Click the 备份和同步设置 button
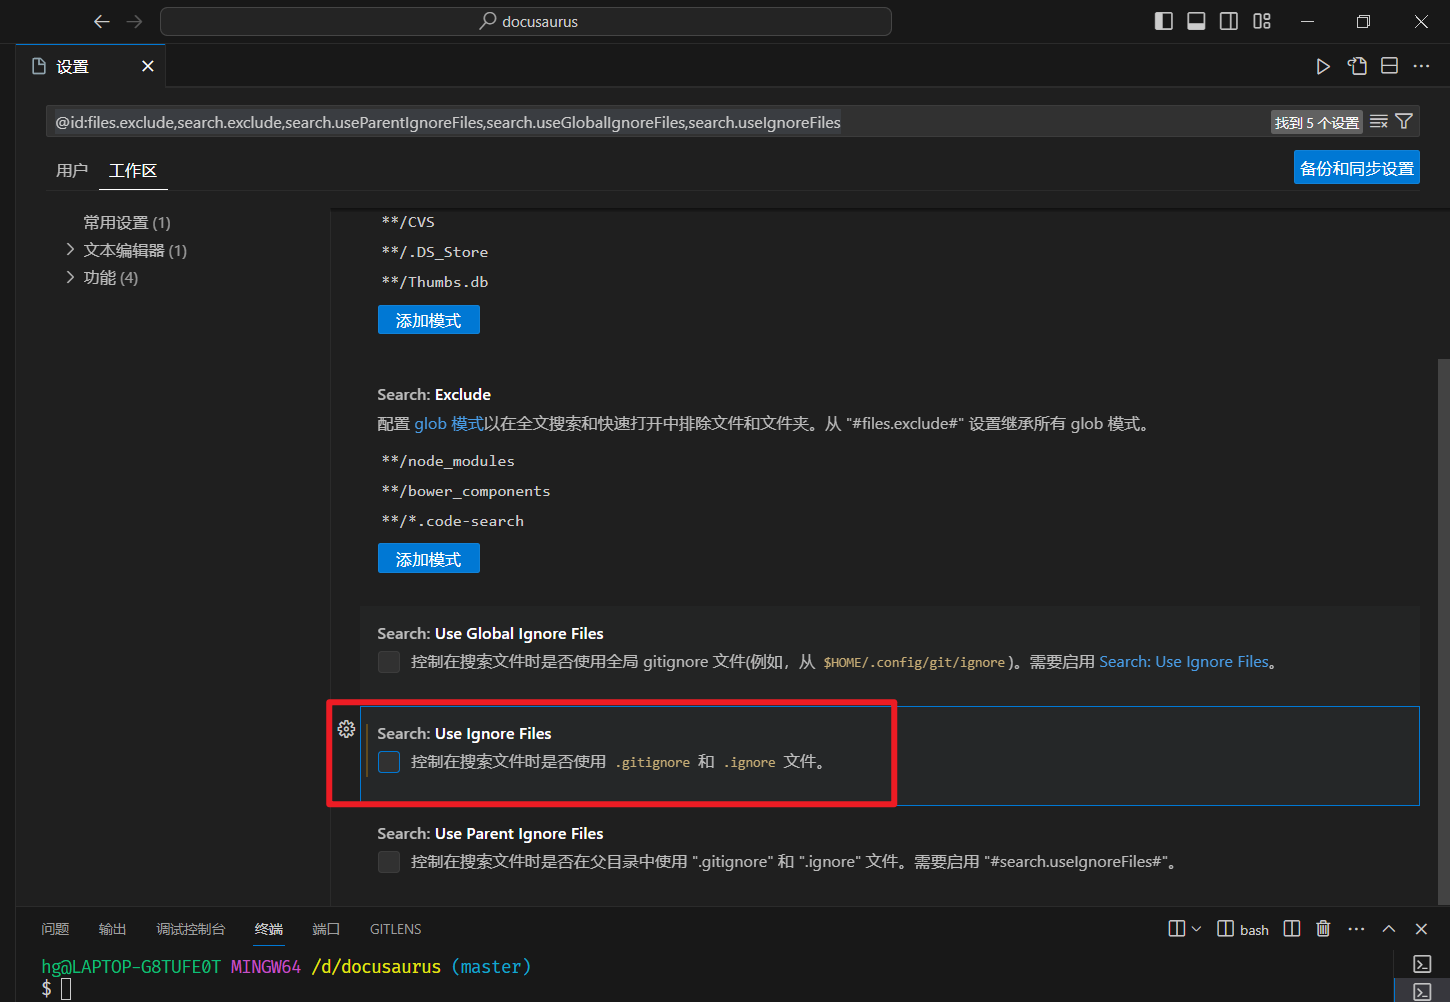The height and width of the screenshot is (1002, 1450). (x=1357, y=168)
